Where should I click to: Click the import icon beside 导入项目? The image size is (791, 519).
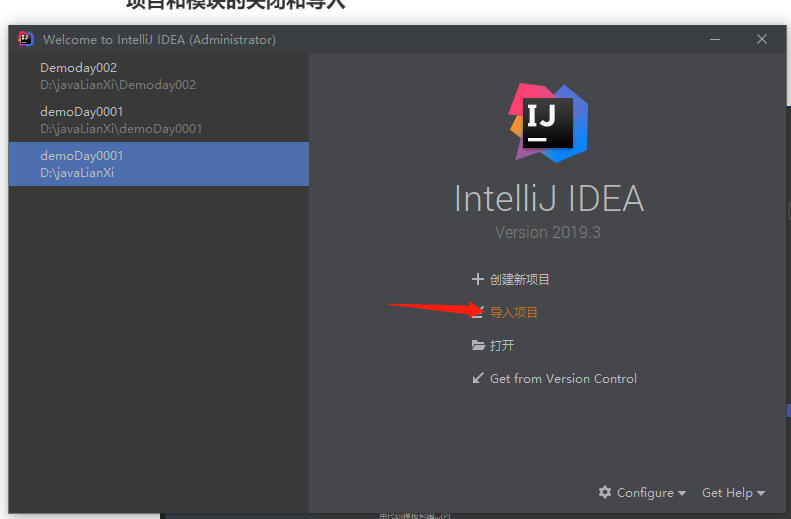pyautogui.click(x=478, y=313)
